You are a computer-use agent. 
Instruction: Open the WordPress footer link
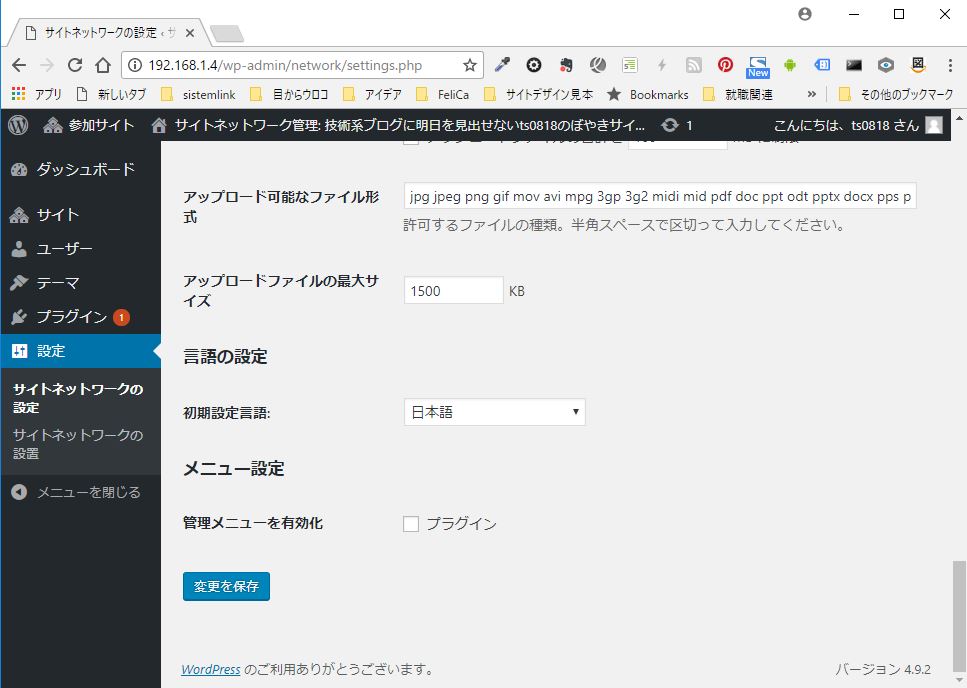[x=211, y=669]
